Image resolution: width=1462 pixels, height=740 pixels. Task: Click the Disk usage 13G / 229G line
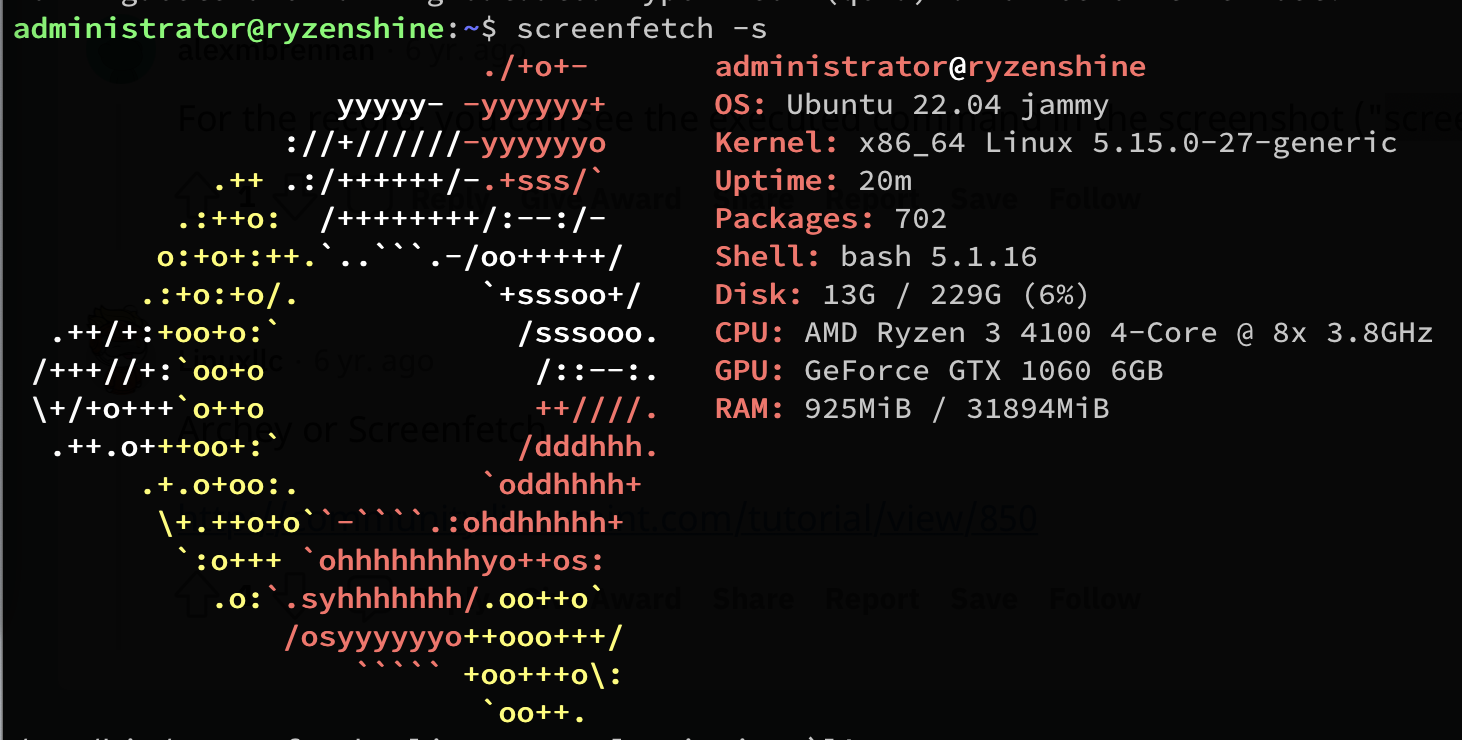tap(901, 295)
